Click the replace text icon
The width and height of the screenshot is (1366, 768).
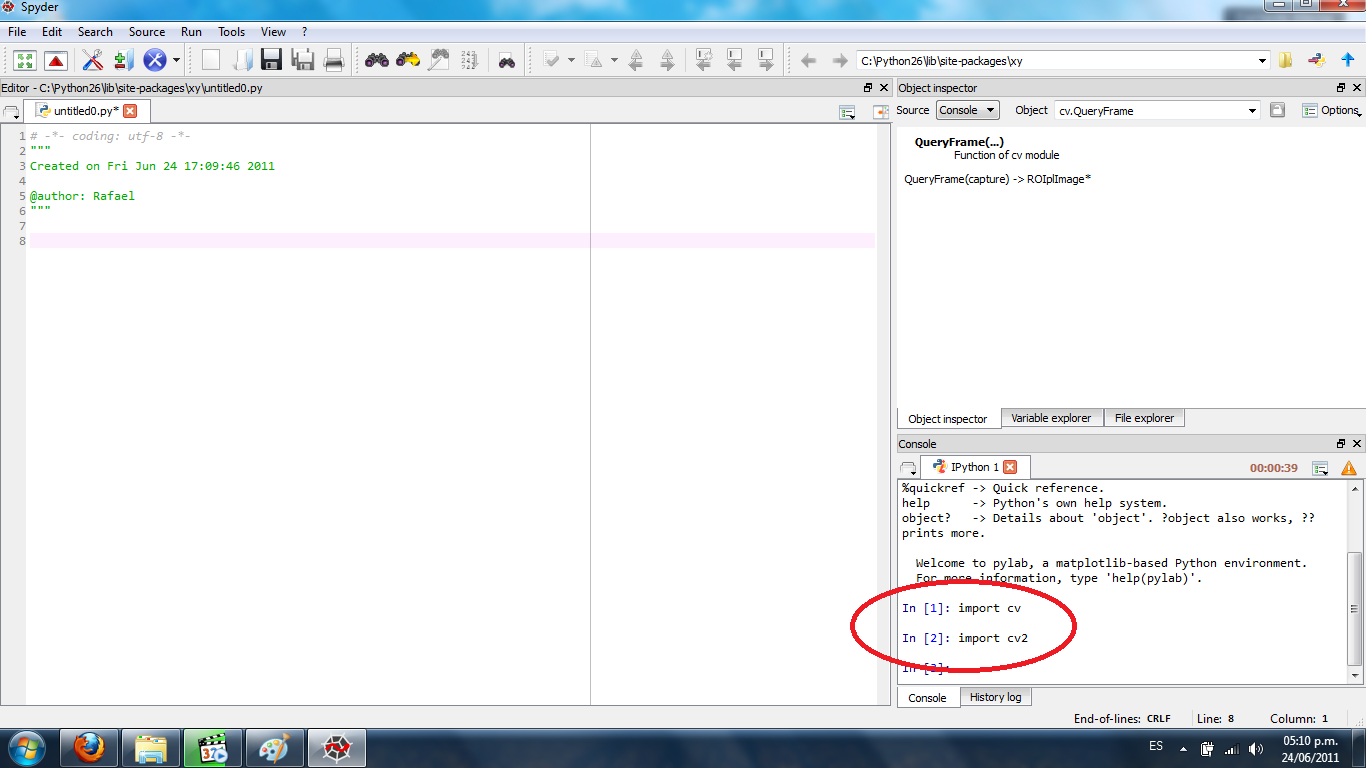(439, 60)
